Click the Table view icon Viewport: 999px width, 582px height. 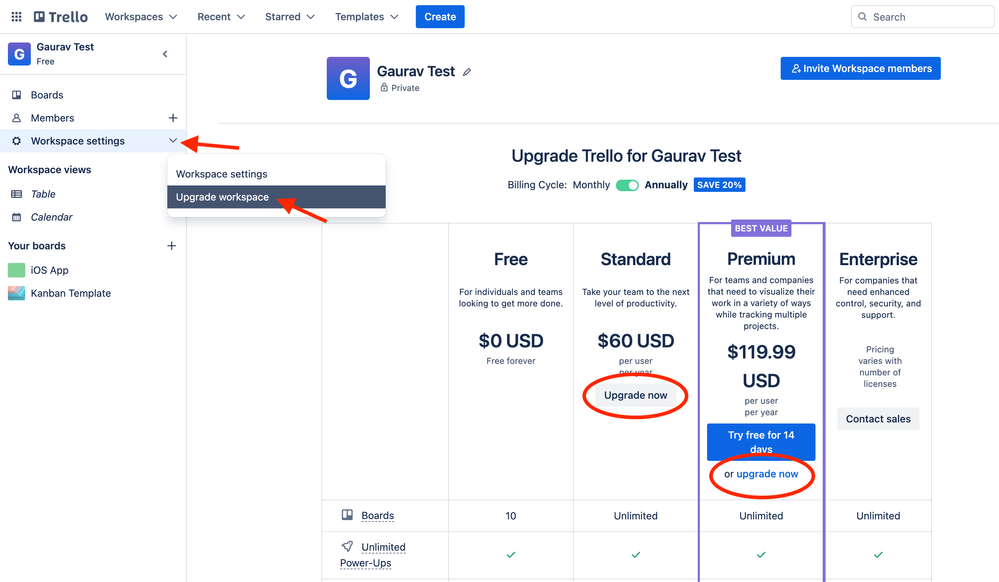pos(17,194)
